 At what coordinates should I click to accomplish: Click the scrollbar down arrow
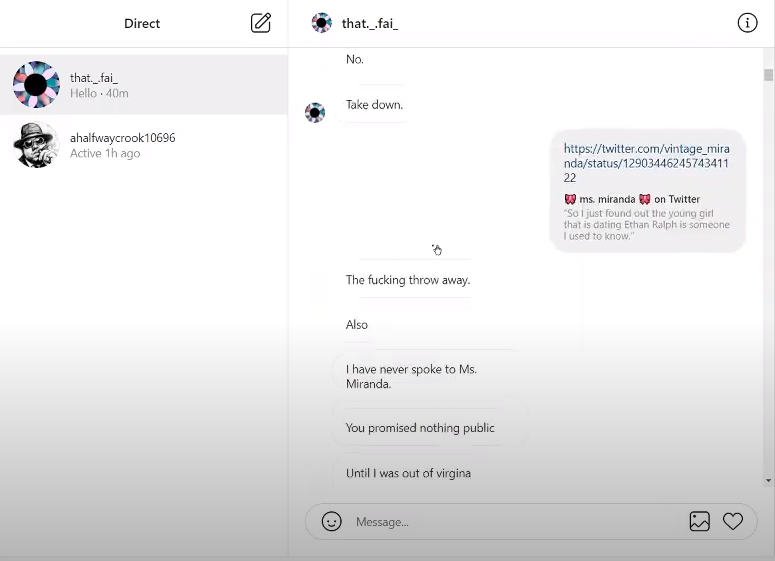tap(768, 480)
